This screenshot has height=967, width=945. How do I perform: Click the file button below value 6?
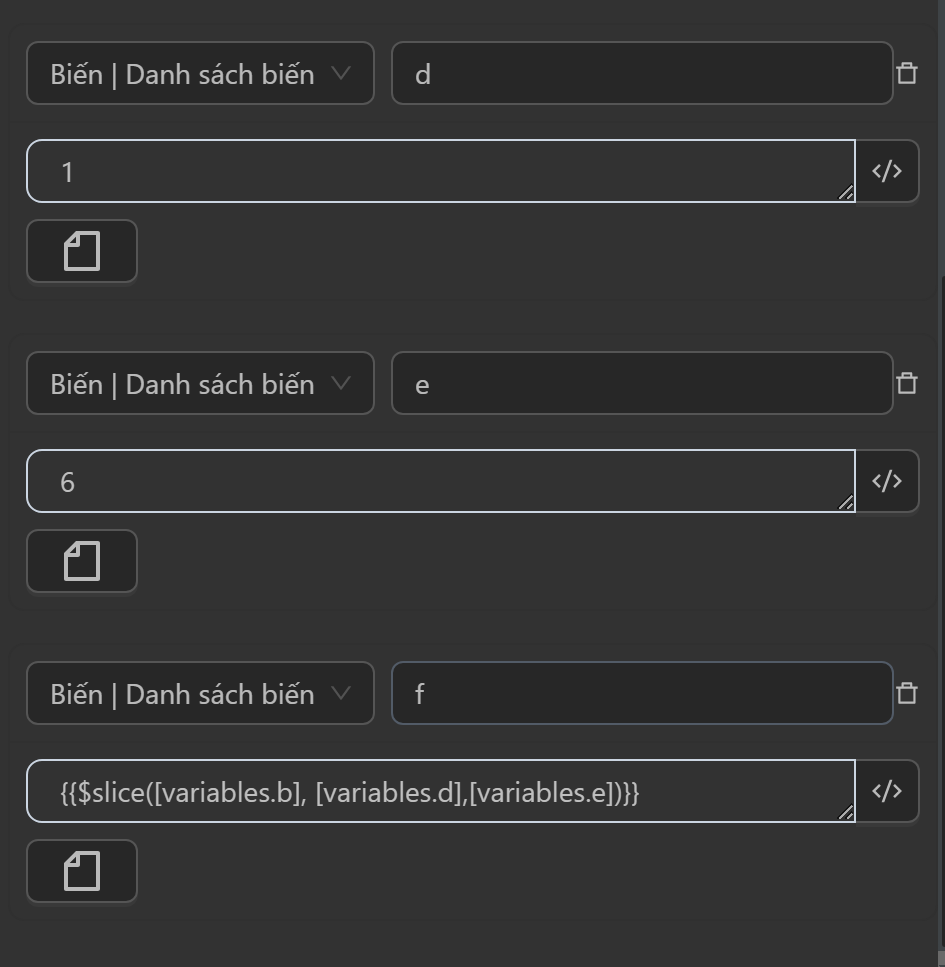coord(82,561)
